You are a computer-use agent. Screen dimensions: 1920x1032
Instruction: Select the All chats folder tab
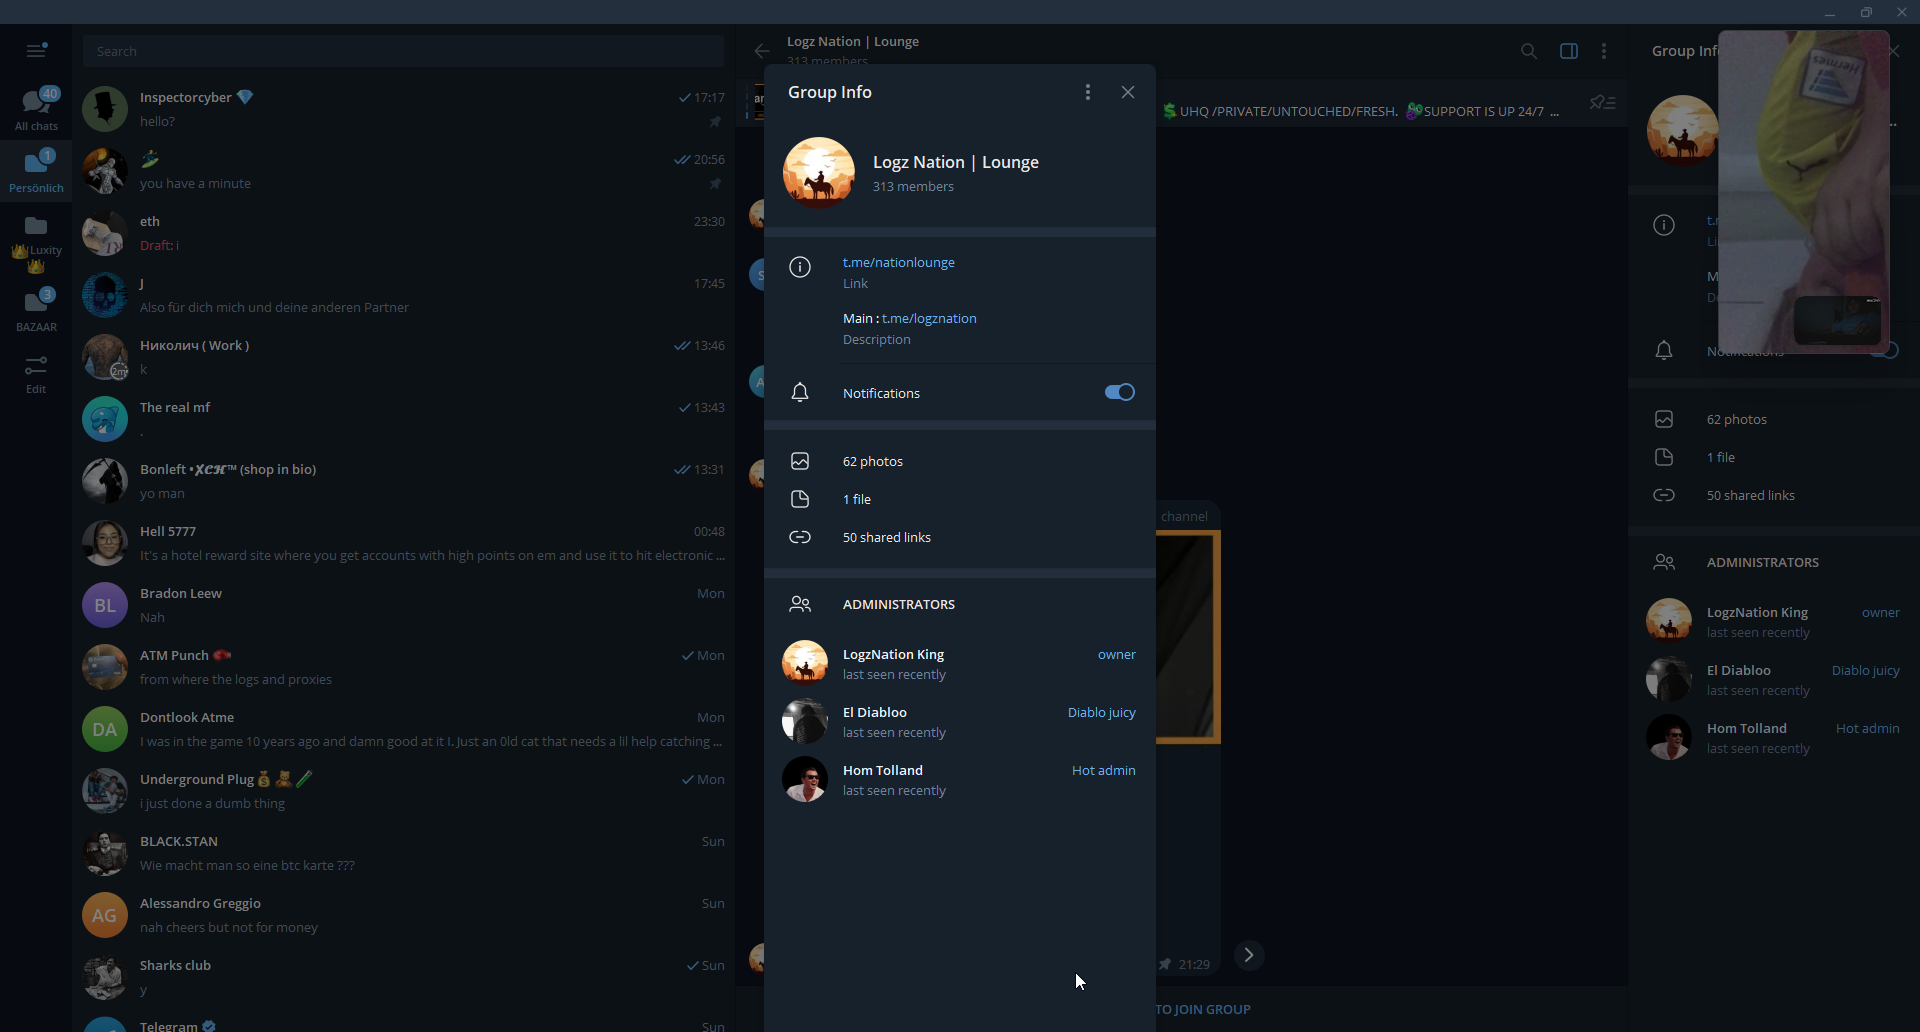pyautogui.click(x=36, y=109)
